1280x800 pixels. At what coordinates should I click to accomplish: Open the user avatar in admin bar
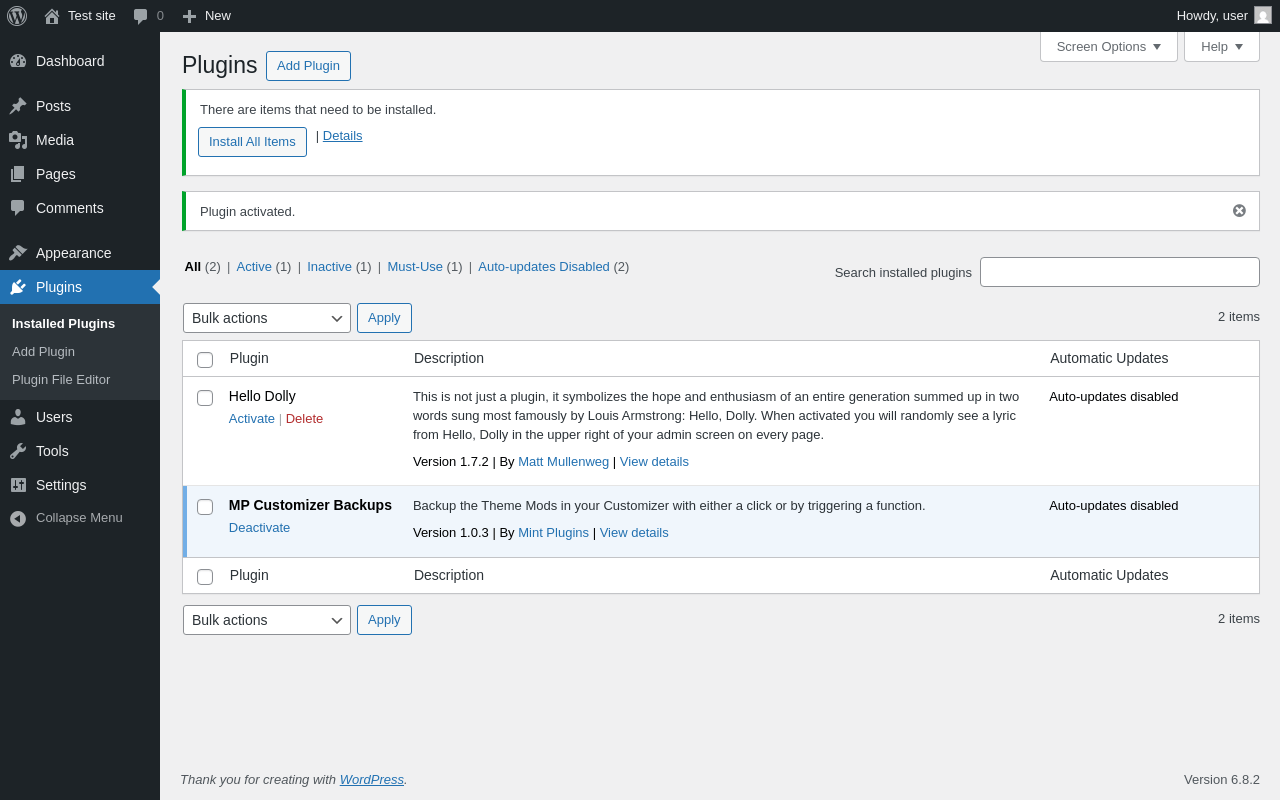pyautogui.click(x=1263, y=16)
